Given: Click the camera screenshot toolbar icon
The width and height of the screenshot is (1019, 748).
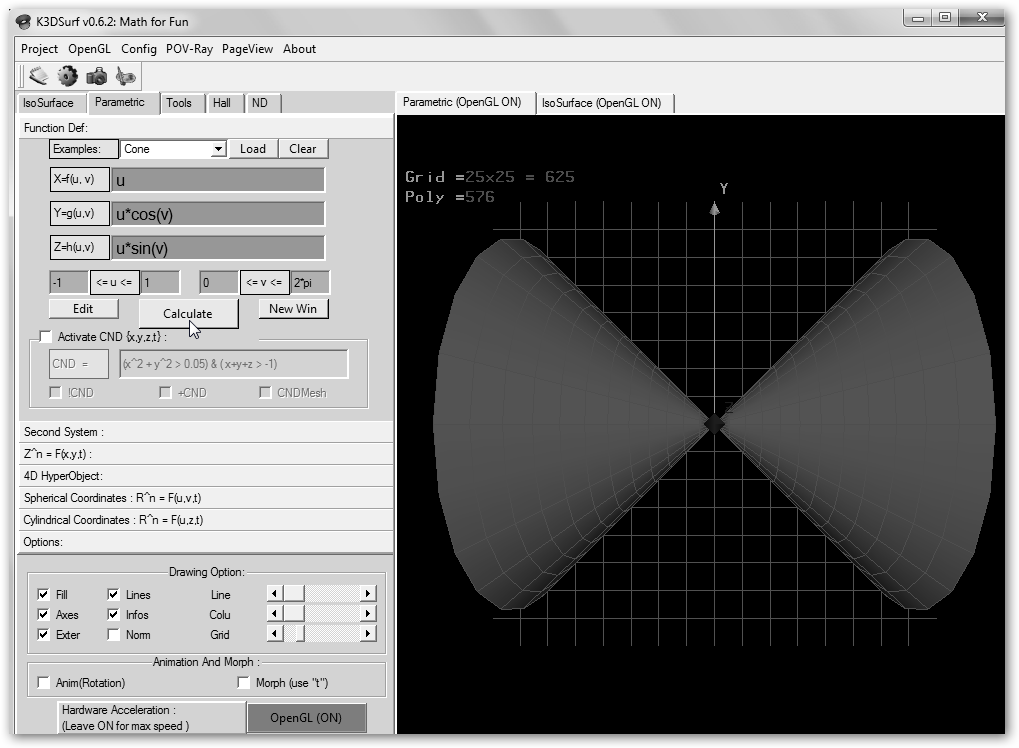Looking at the screenshot, I should click(97, 76).
